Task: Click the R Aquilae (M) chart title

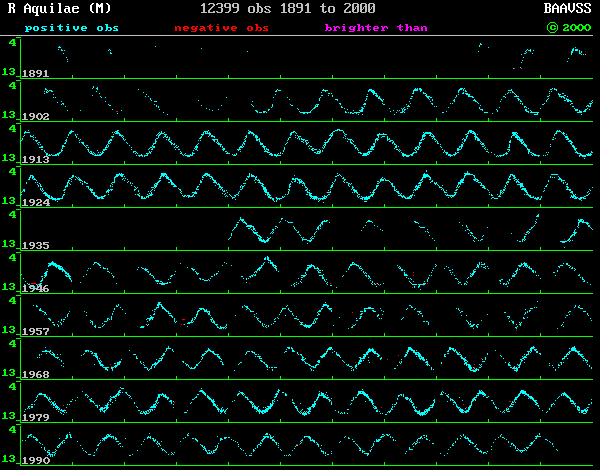Action: coord(59,8)
